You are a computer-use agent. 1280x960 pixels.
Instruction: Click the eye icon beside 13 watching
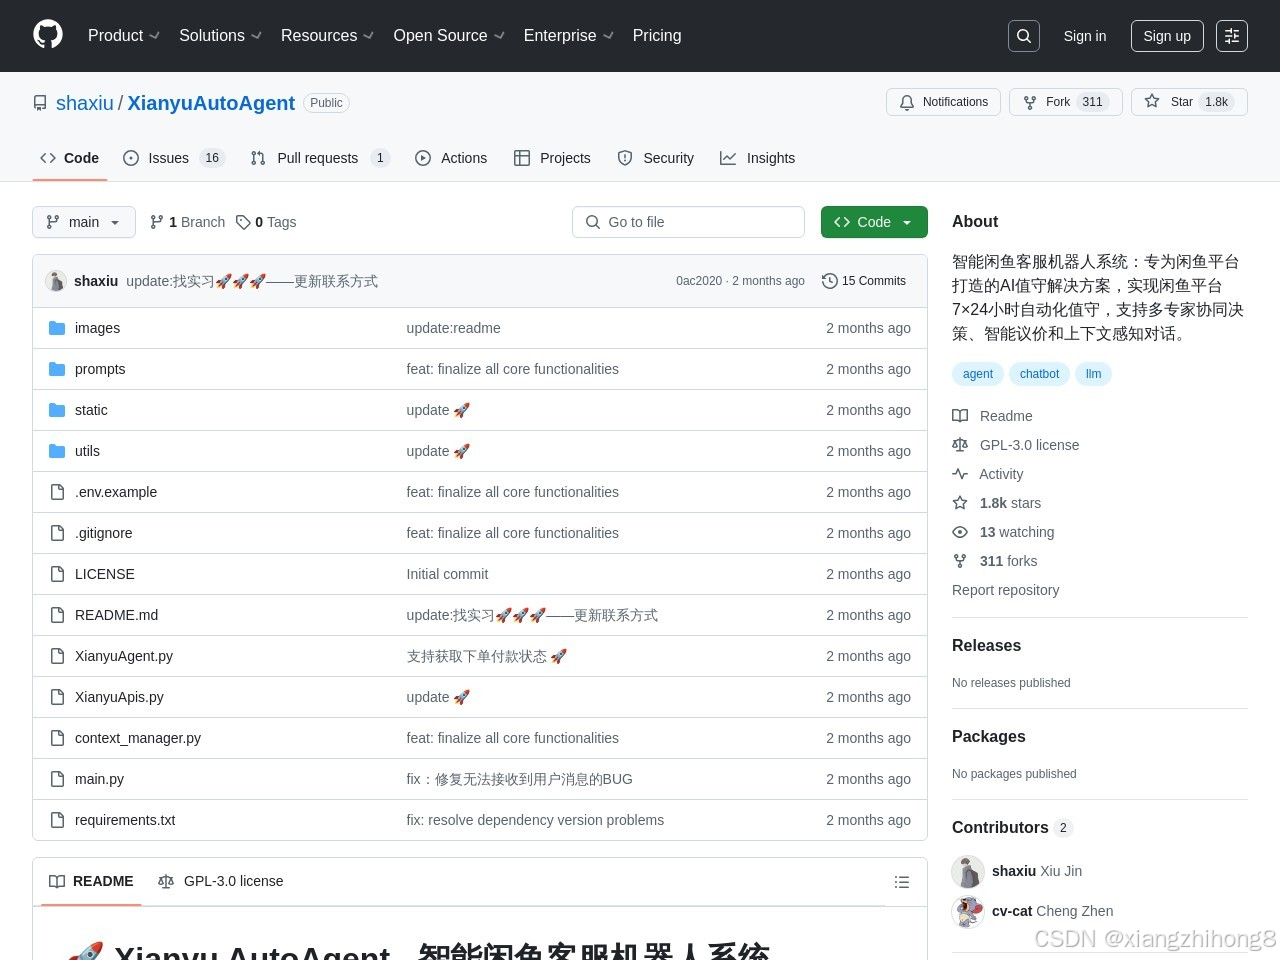pyautogui.click(x=960, y=532)
